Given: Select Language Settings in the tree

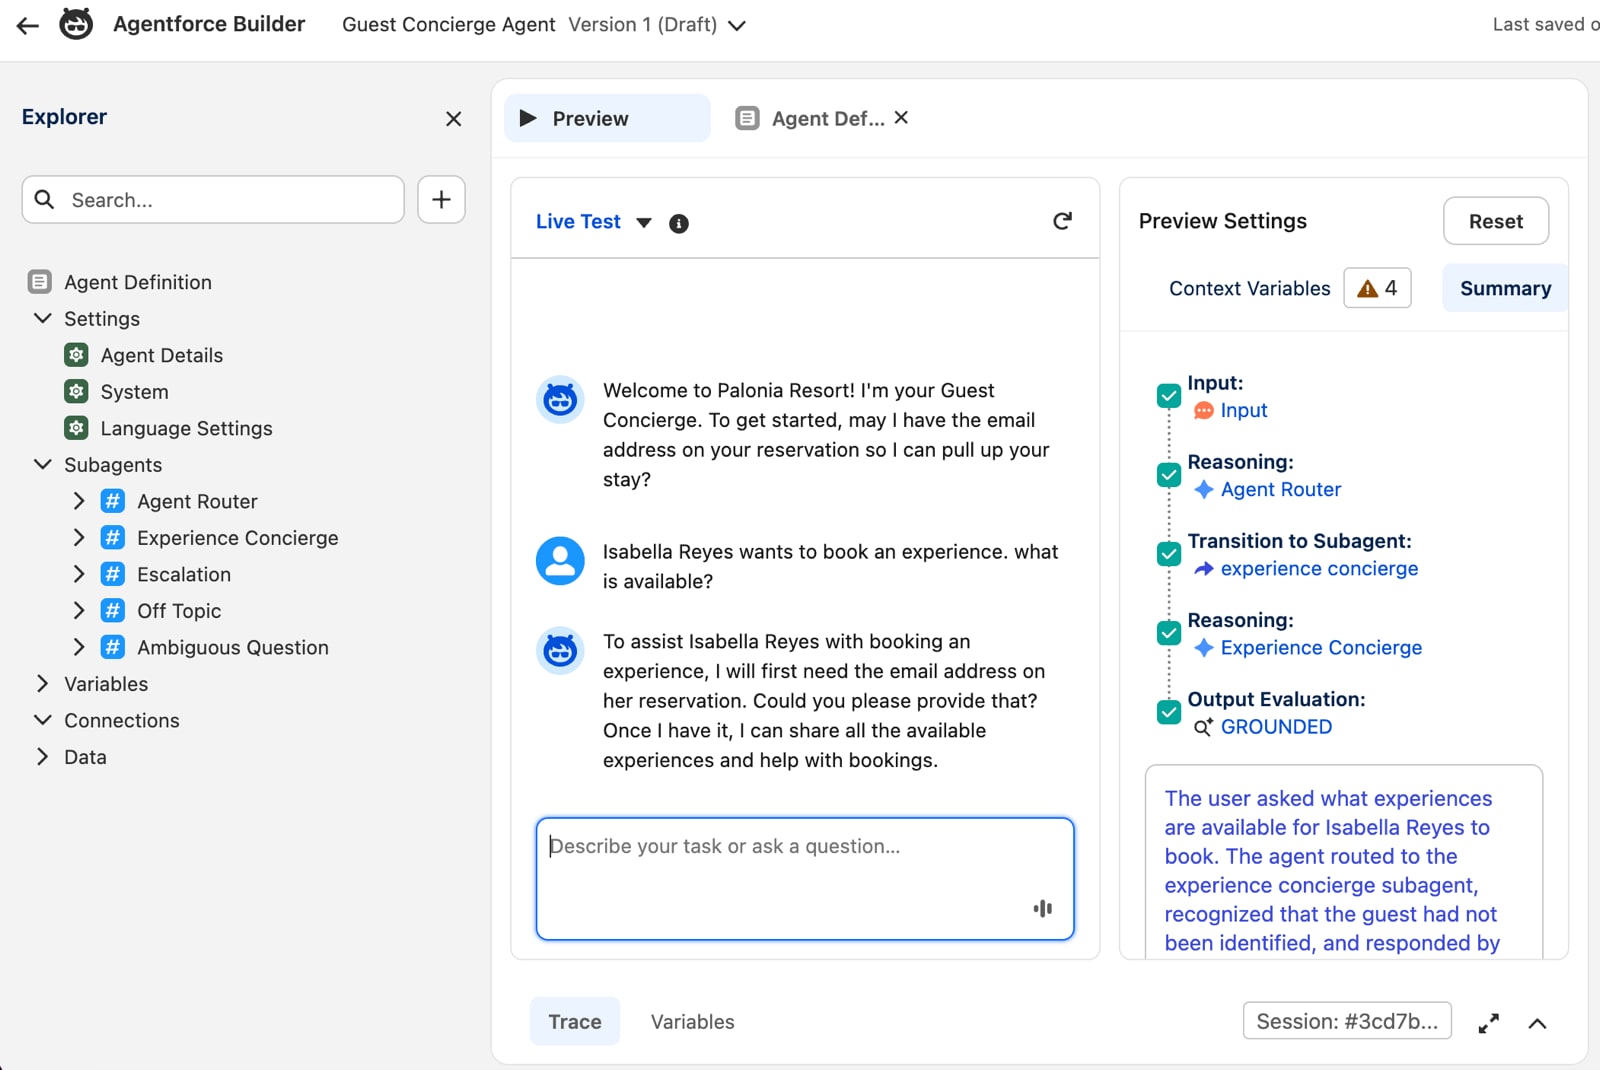Looking at the screenshot, I should (186, 428).
